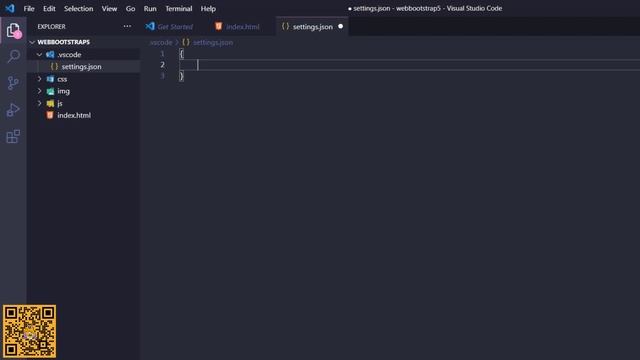Click the closing brace on line 3
The image size is (640, 360).
click(182, 76)
